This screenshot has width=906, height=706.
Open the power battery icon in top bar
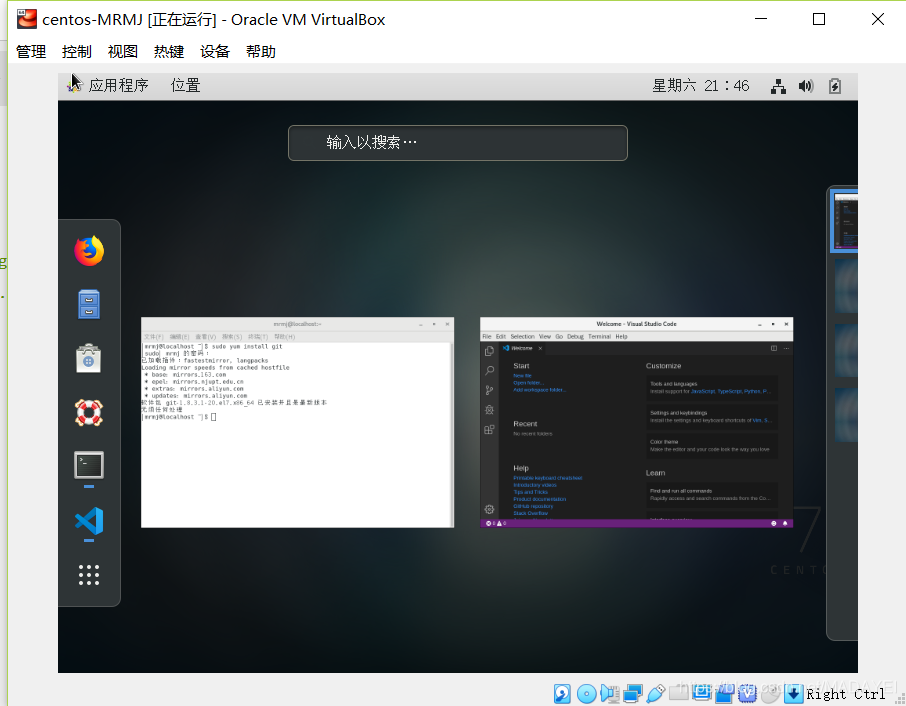(835, 86)
